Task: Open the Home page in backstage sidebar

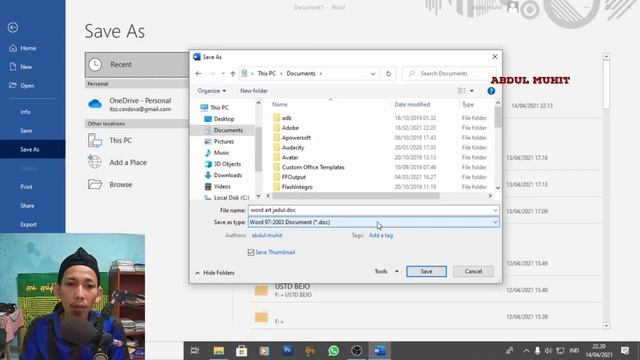Action: pyautogui.click(x=23, y=48)
